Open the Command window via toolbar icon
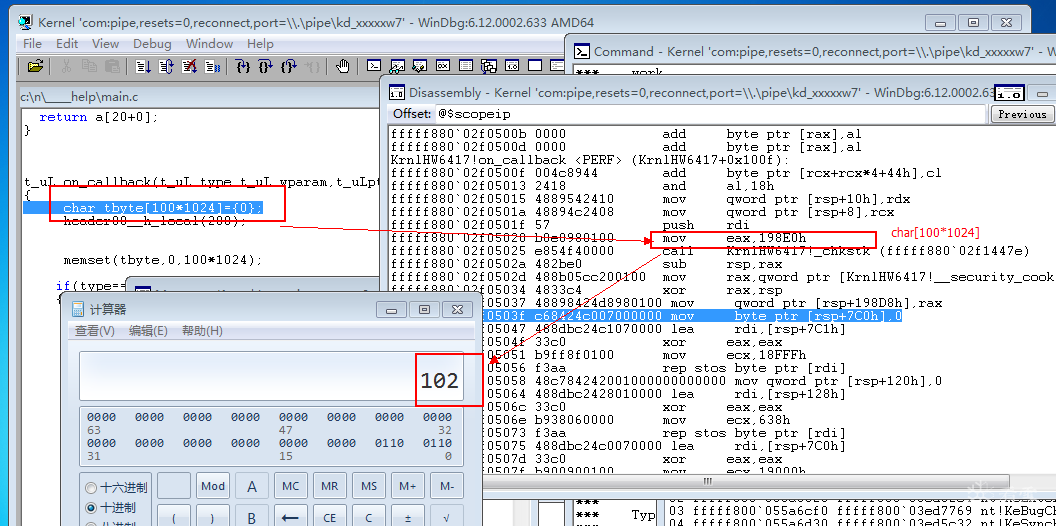This screenshot has width=1056, height=526. click(374, 66)
